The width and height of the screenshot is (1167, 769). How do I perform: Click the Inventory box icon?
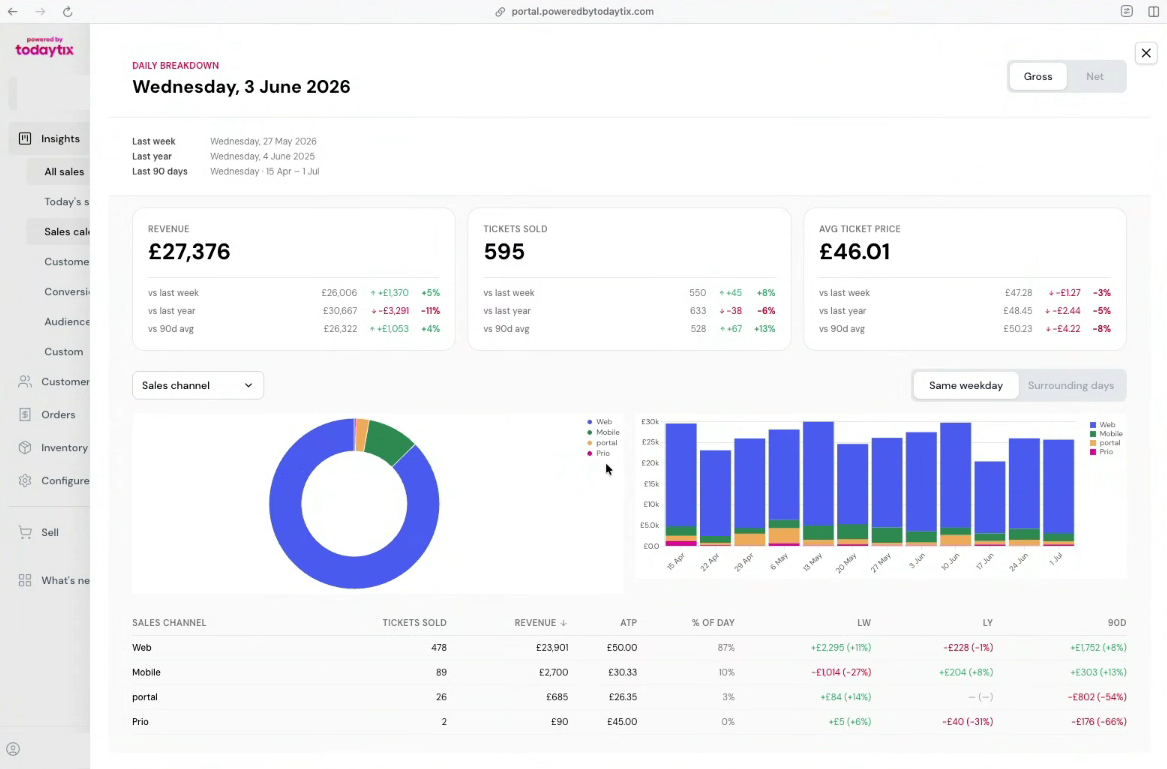pyautogui.click(x=25, y=447)
